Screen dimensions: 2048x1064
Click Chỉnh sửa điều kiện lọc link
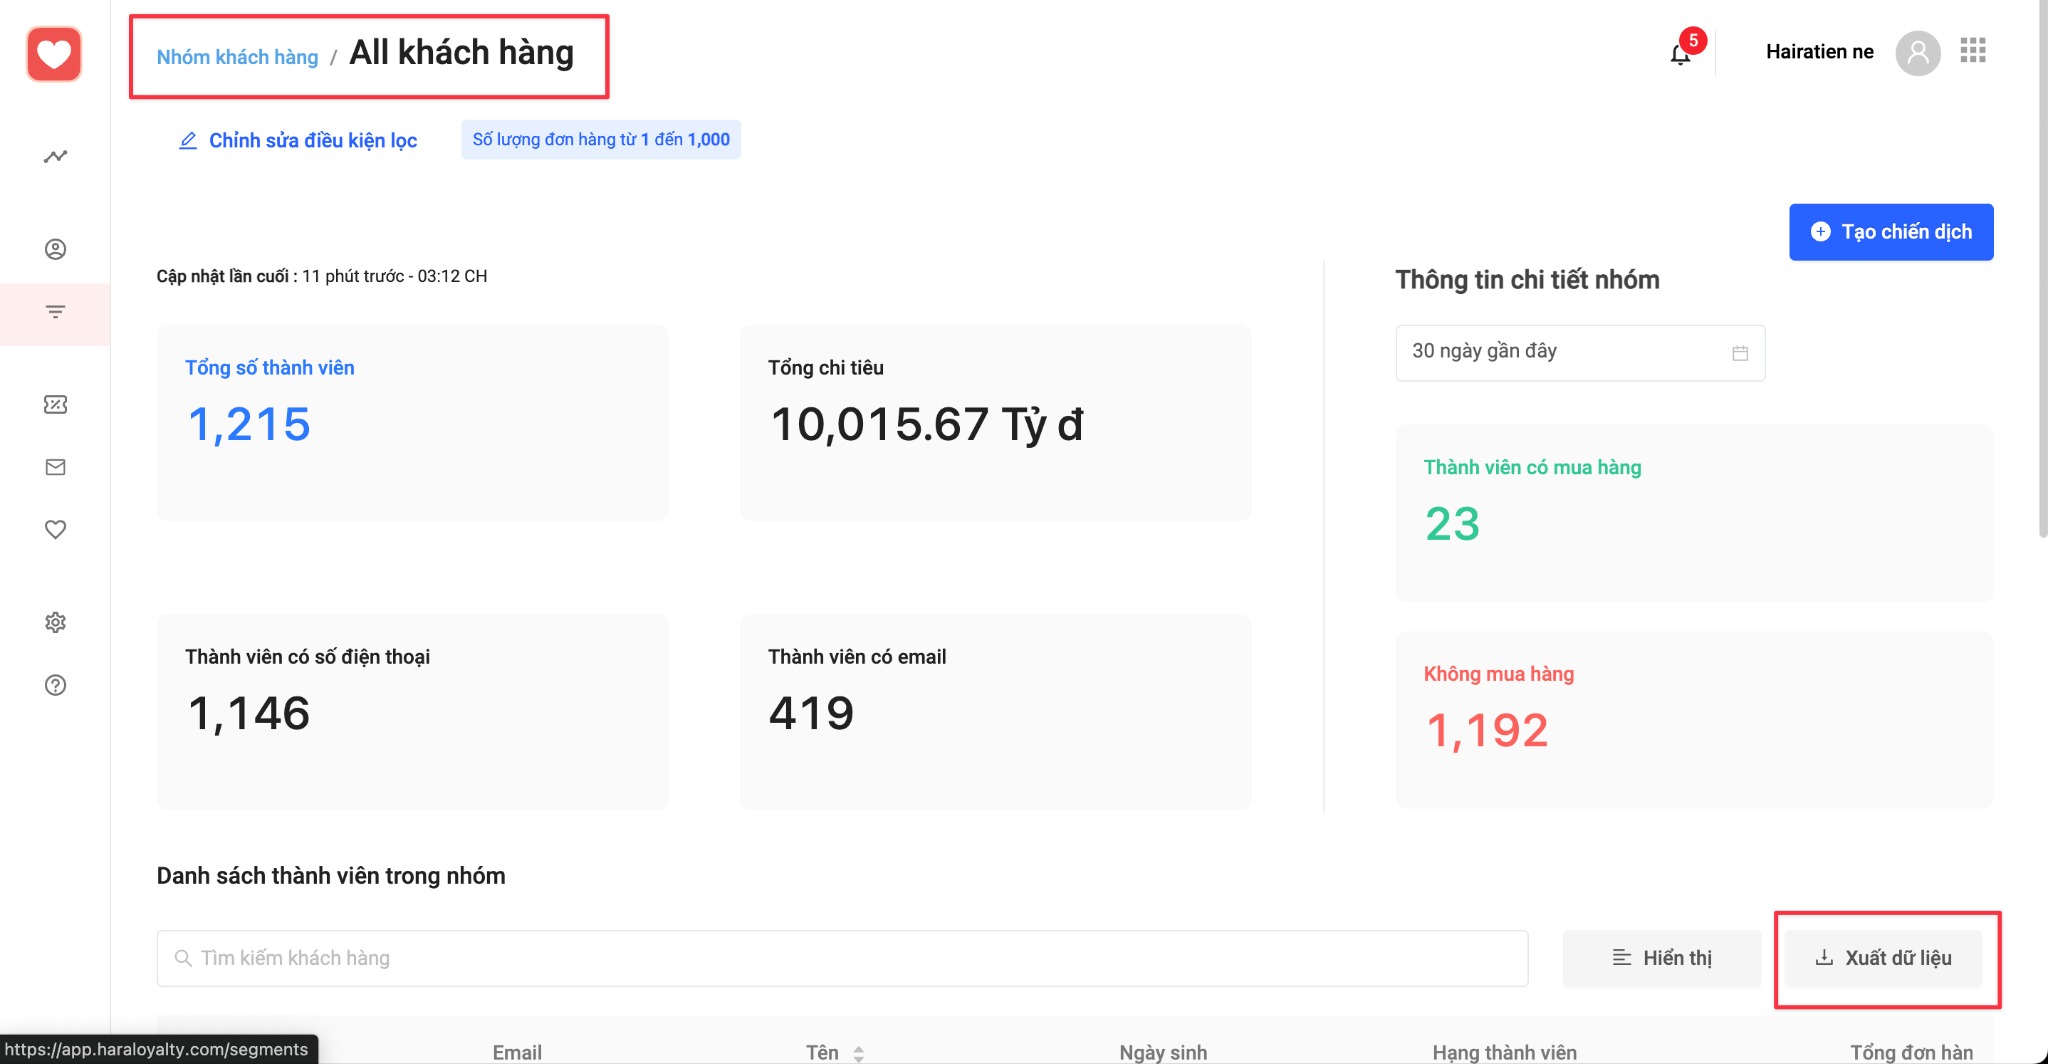click(x=298, y=141)
